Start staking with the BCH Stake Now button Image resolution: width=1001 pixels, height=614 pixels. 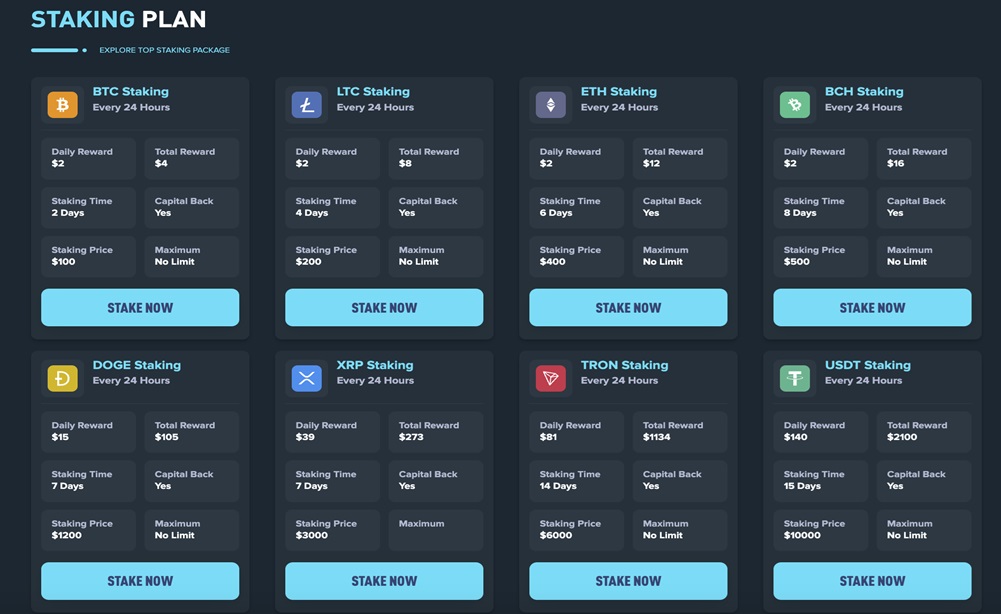[872, 308]
